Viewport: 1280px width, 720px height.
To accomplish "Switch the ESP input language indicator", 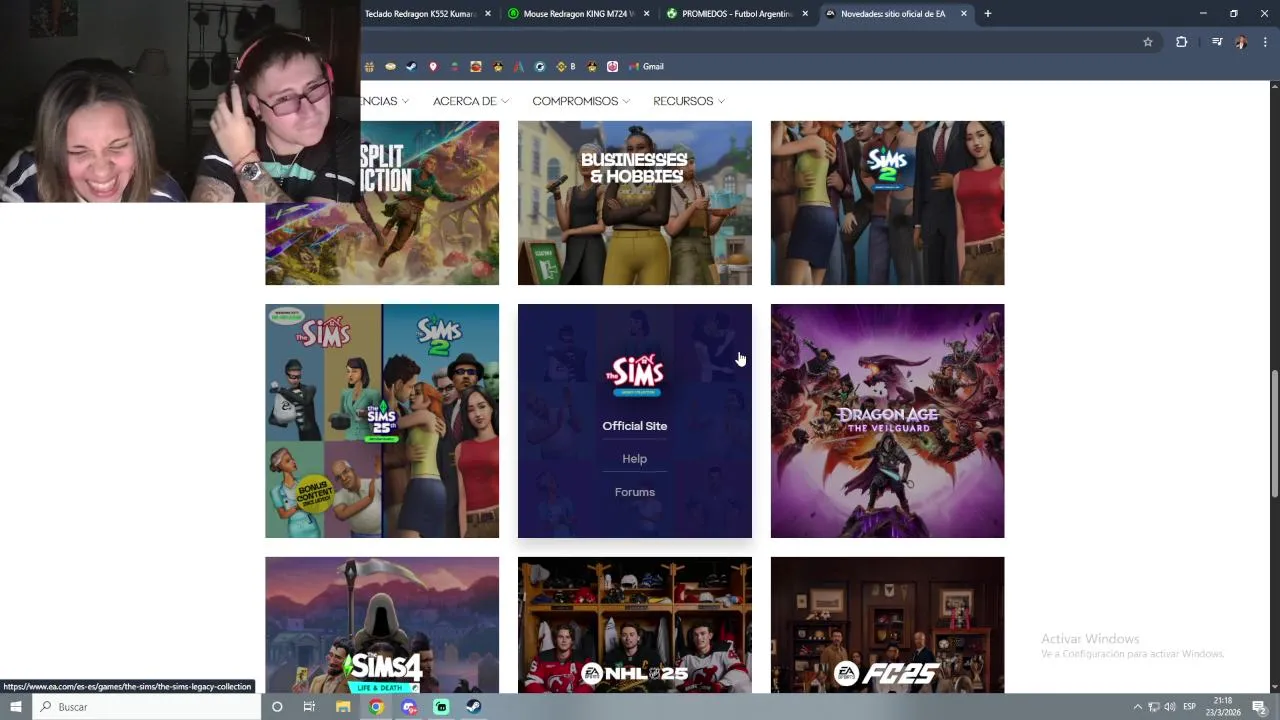I will pos(1190,707).
